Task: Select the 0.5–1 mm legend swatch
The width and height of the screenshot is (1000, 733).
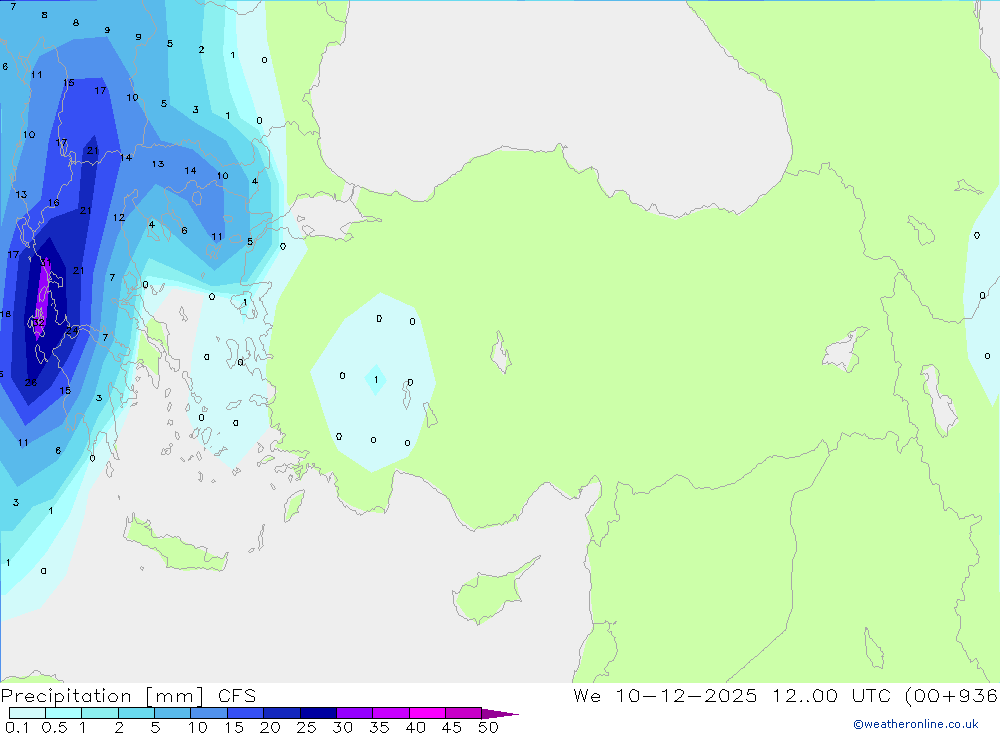Action: (x=63, y=713)
